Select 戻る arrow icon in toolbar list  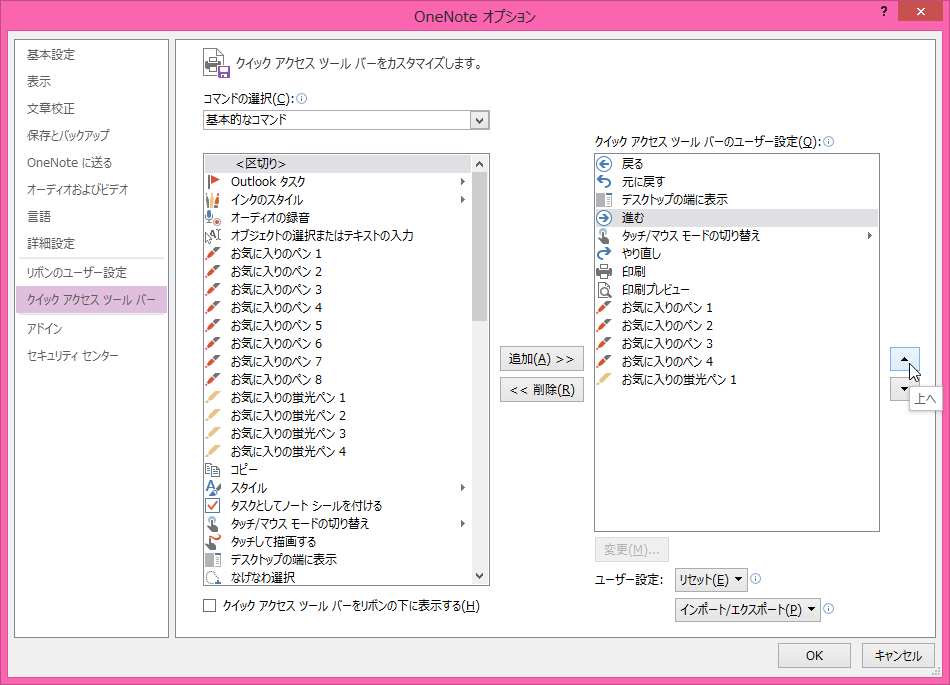click(604, 164)
